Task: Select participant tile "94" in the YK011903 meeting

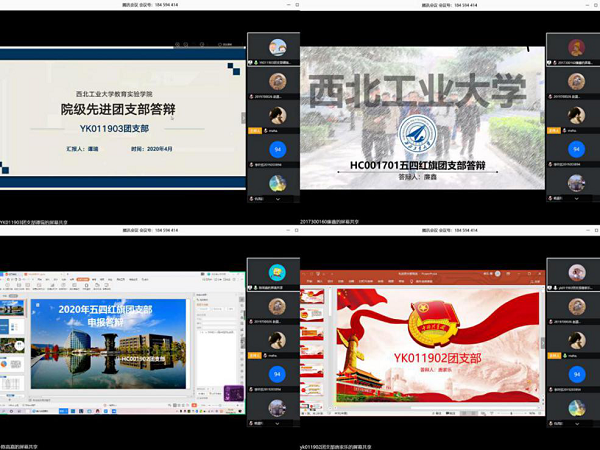Action: point(280,150)
